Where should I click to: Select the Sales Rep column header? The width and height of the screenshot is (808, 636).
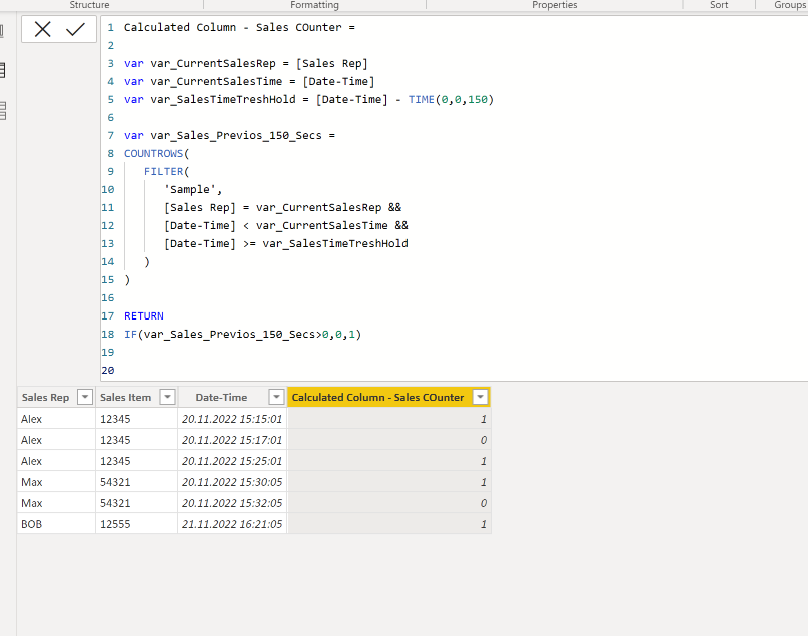tap(45, 397)
